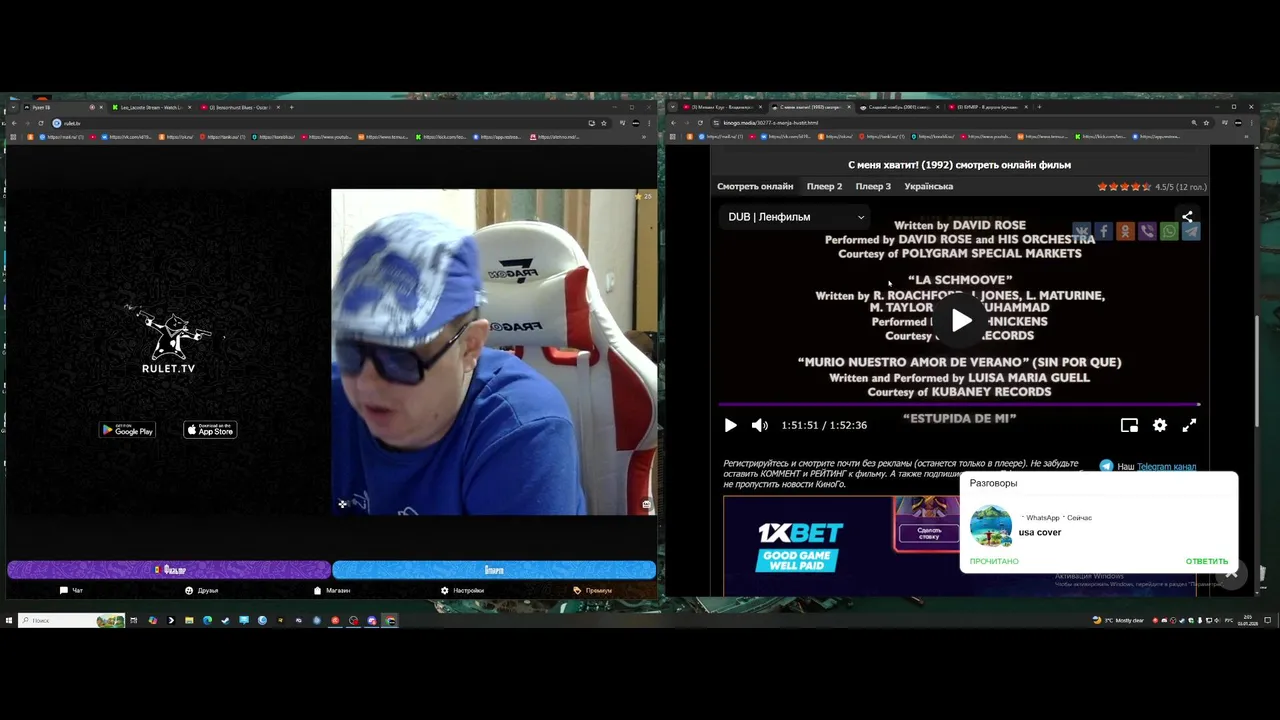Mute the video player volume icon
This screenshot has width=1280, height=720.
pyautogui.click(x=760, y=425)
